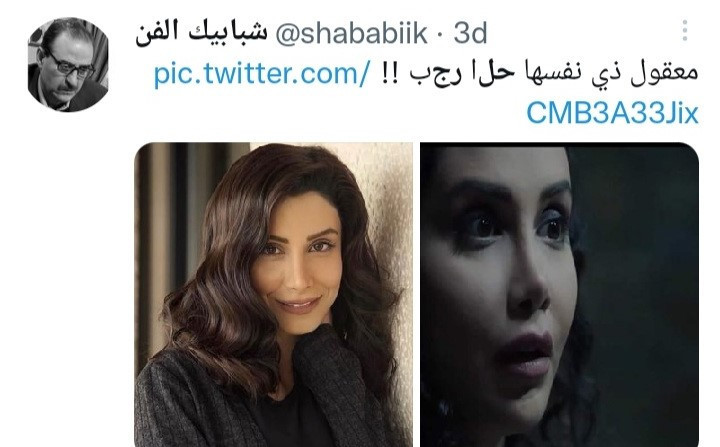Image resolution: width=720 pixels, height=447 pixels.
Task: Click the word ذي in tweet text
Action: [x=605, y=76]
